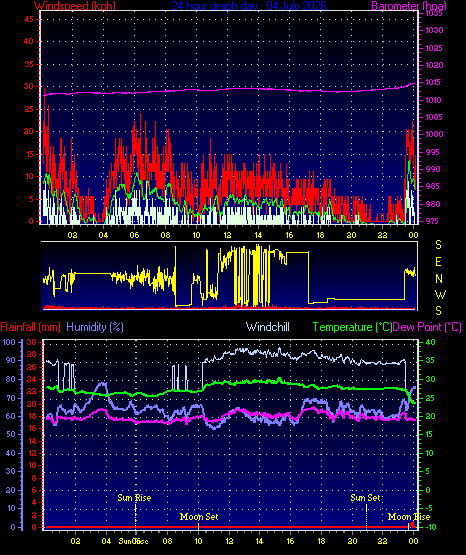Screen dimensions: 466x555
Task: Select the Windchill legend label
Action: coord(267,327)
